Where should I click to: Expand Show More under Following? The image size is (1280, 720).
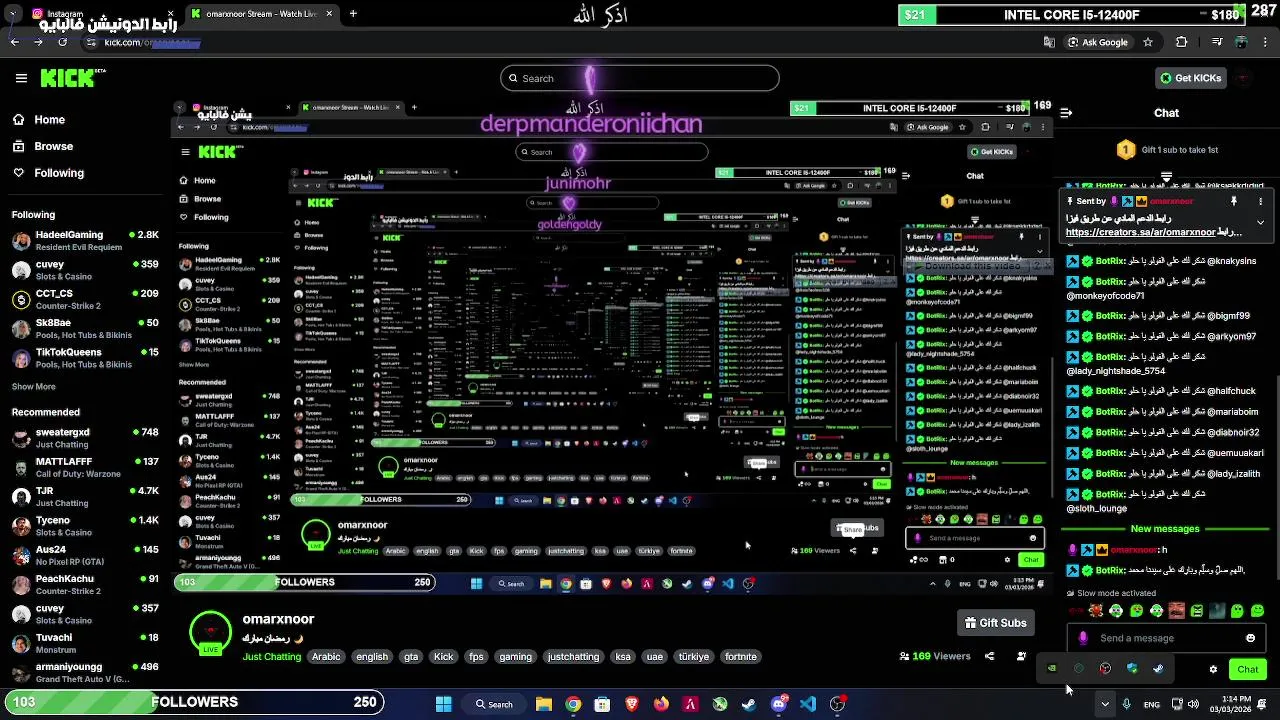click(33, 387)
